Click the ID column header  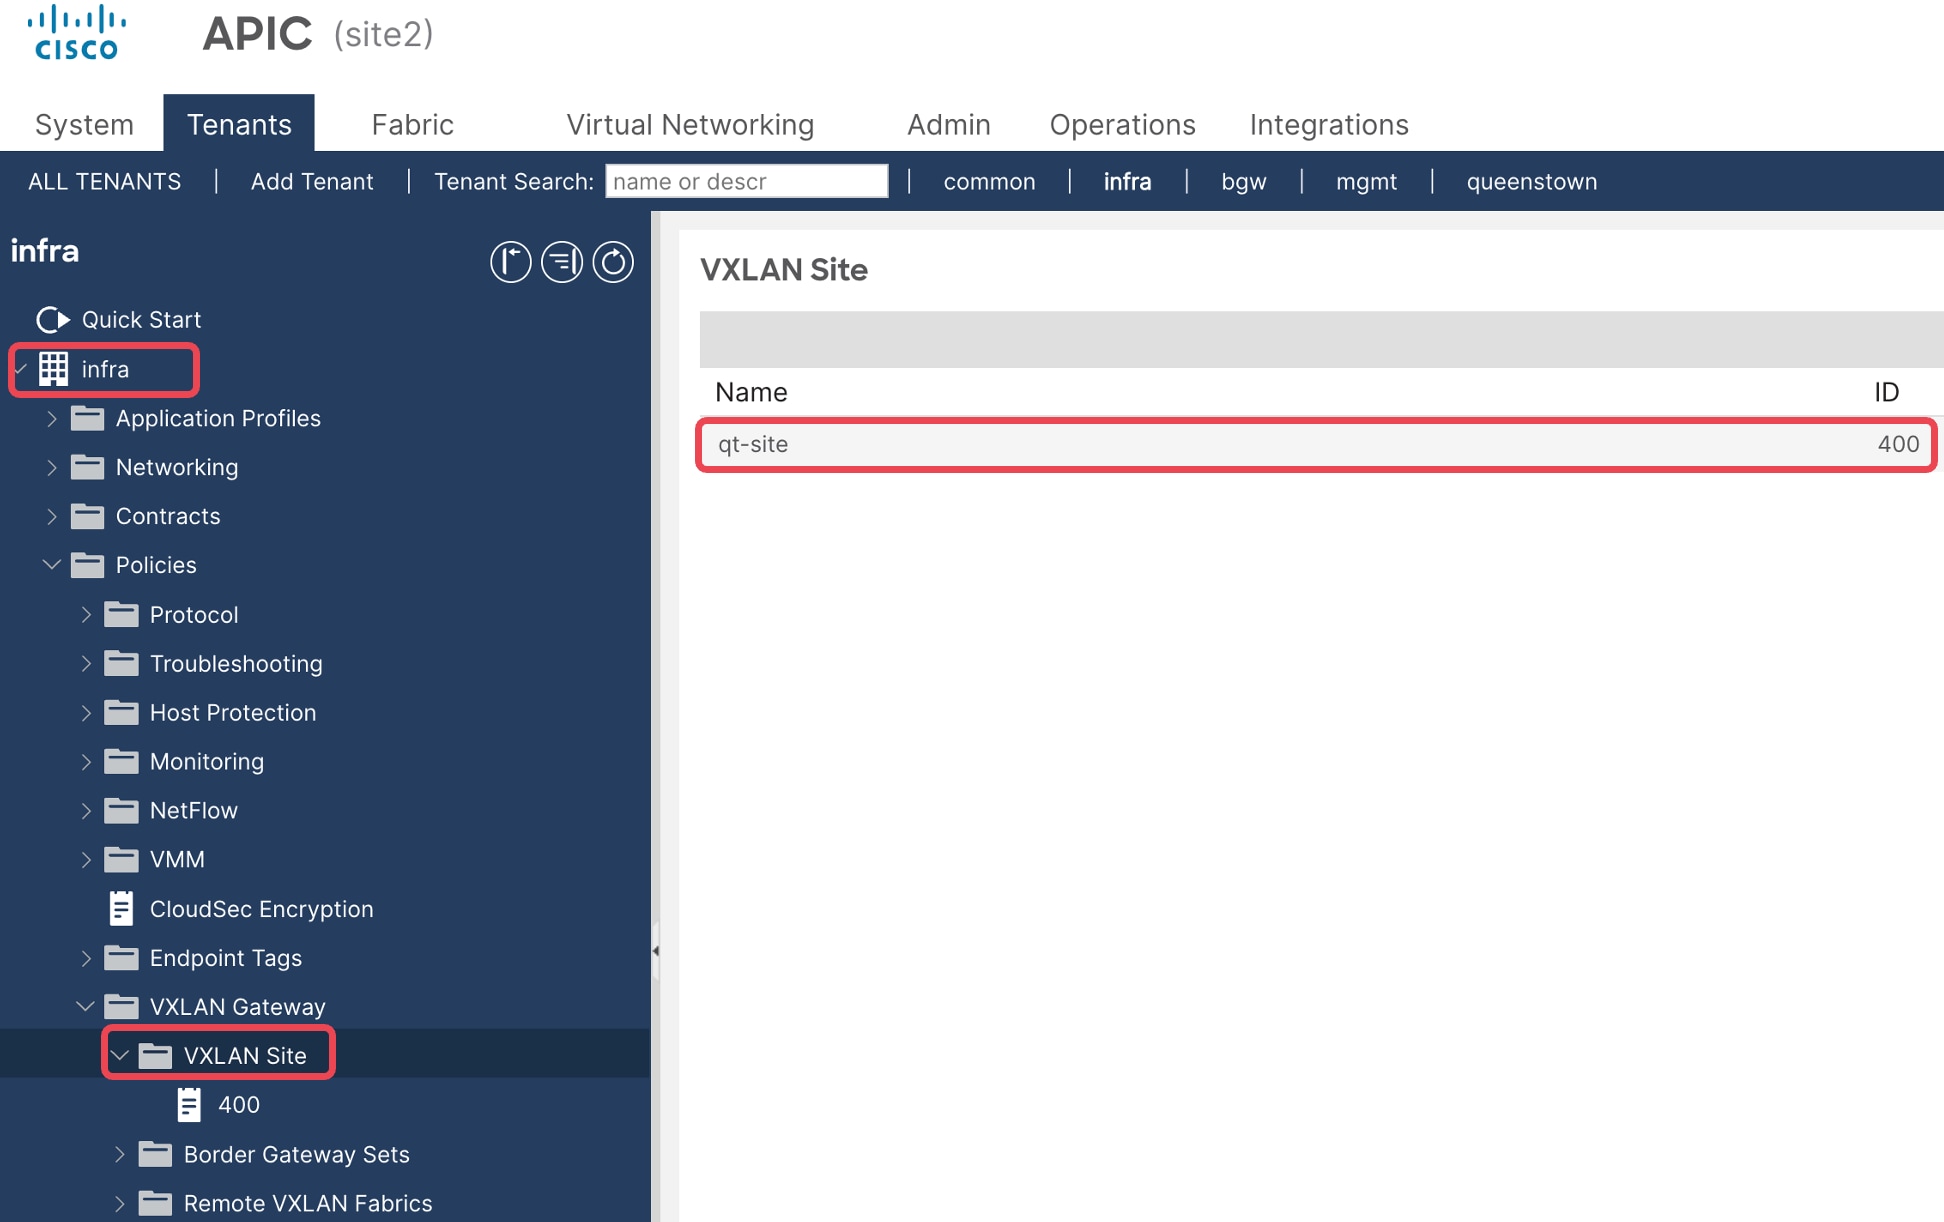(x=1886, y=392)
